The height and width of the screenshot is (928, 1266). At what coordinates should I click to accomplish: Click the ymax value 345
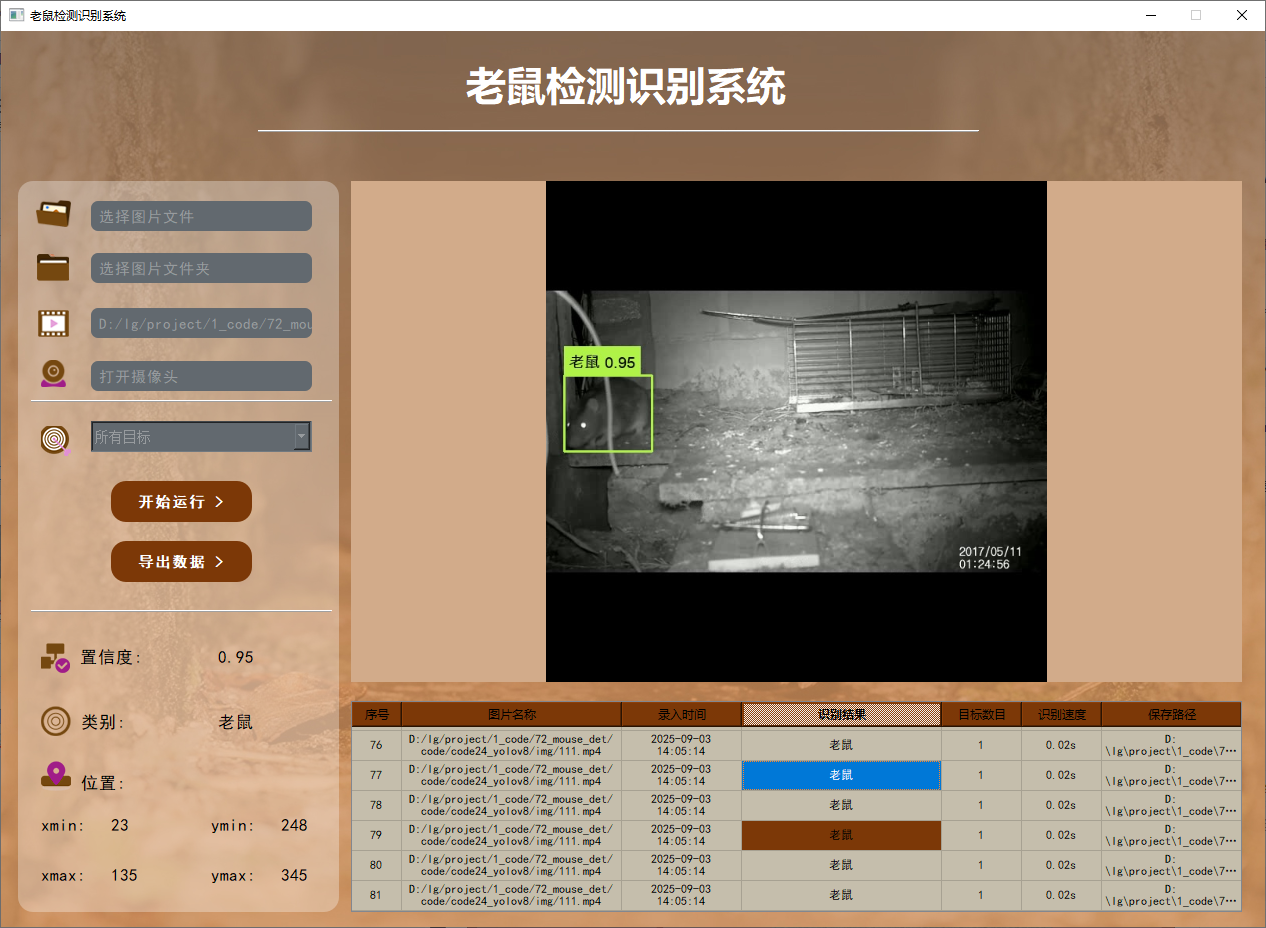(x=294, y=875)
